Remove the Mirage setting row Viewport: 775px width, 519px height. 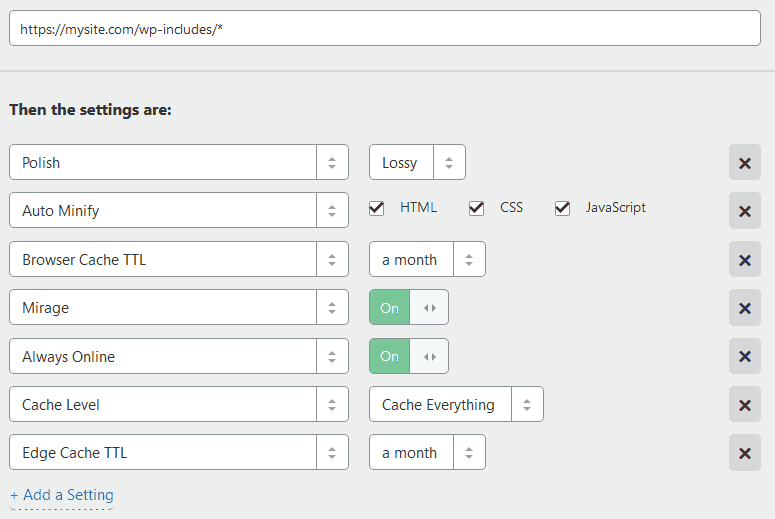[x=744, y=307]
